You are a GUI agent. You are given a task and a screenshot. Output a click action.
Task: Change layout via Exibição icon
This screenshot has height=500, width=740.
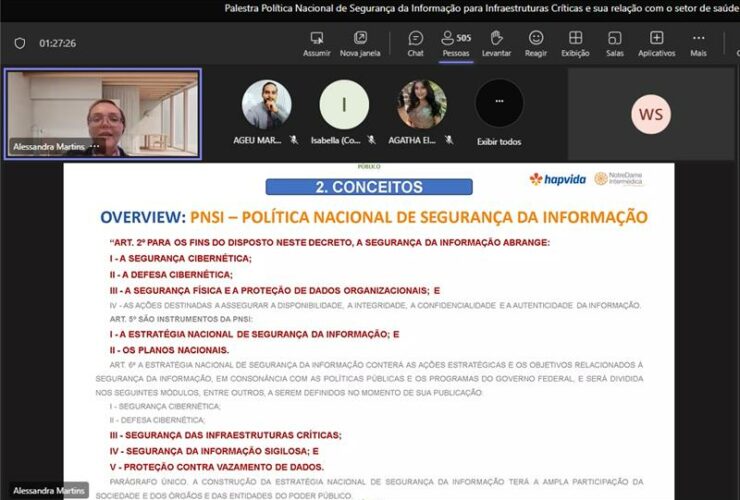pyautogui.click(x=575, y=38)
